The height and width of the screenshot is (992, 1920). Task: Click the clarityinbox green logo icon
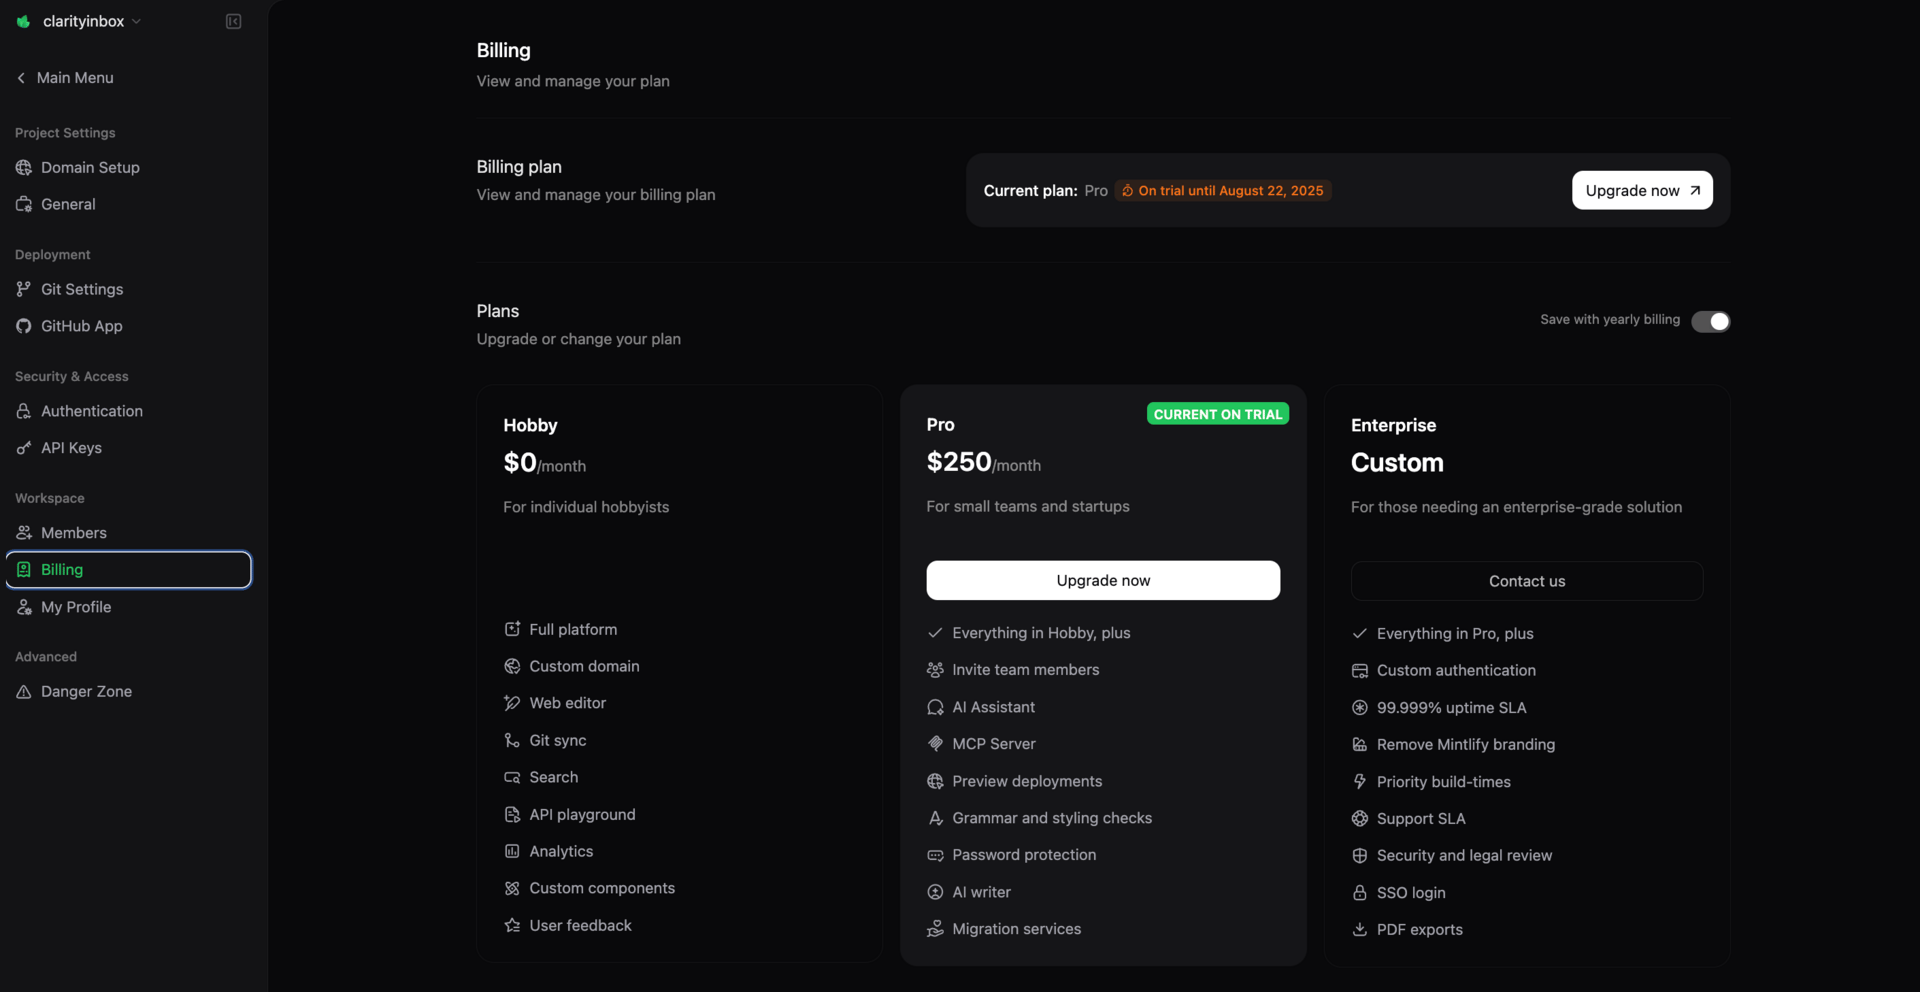pos(23,21)
